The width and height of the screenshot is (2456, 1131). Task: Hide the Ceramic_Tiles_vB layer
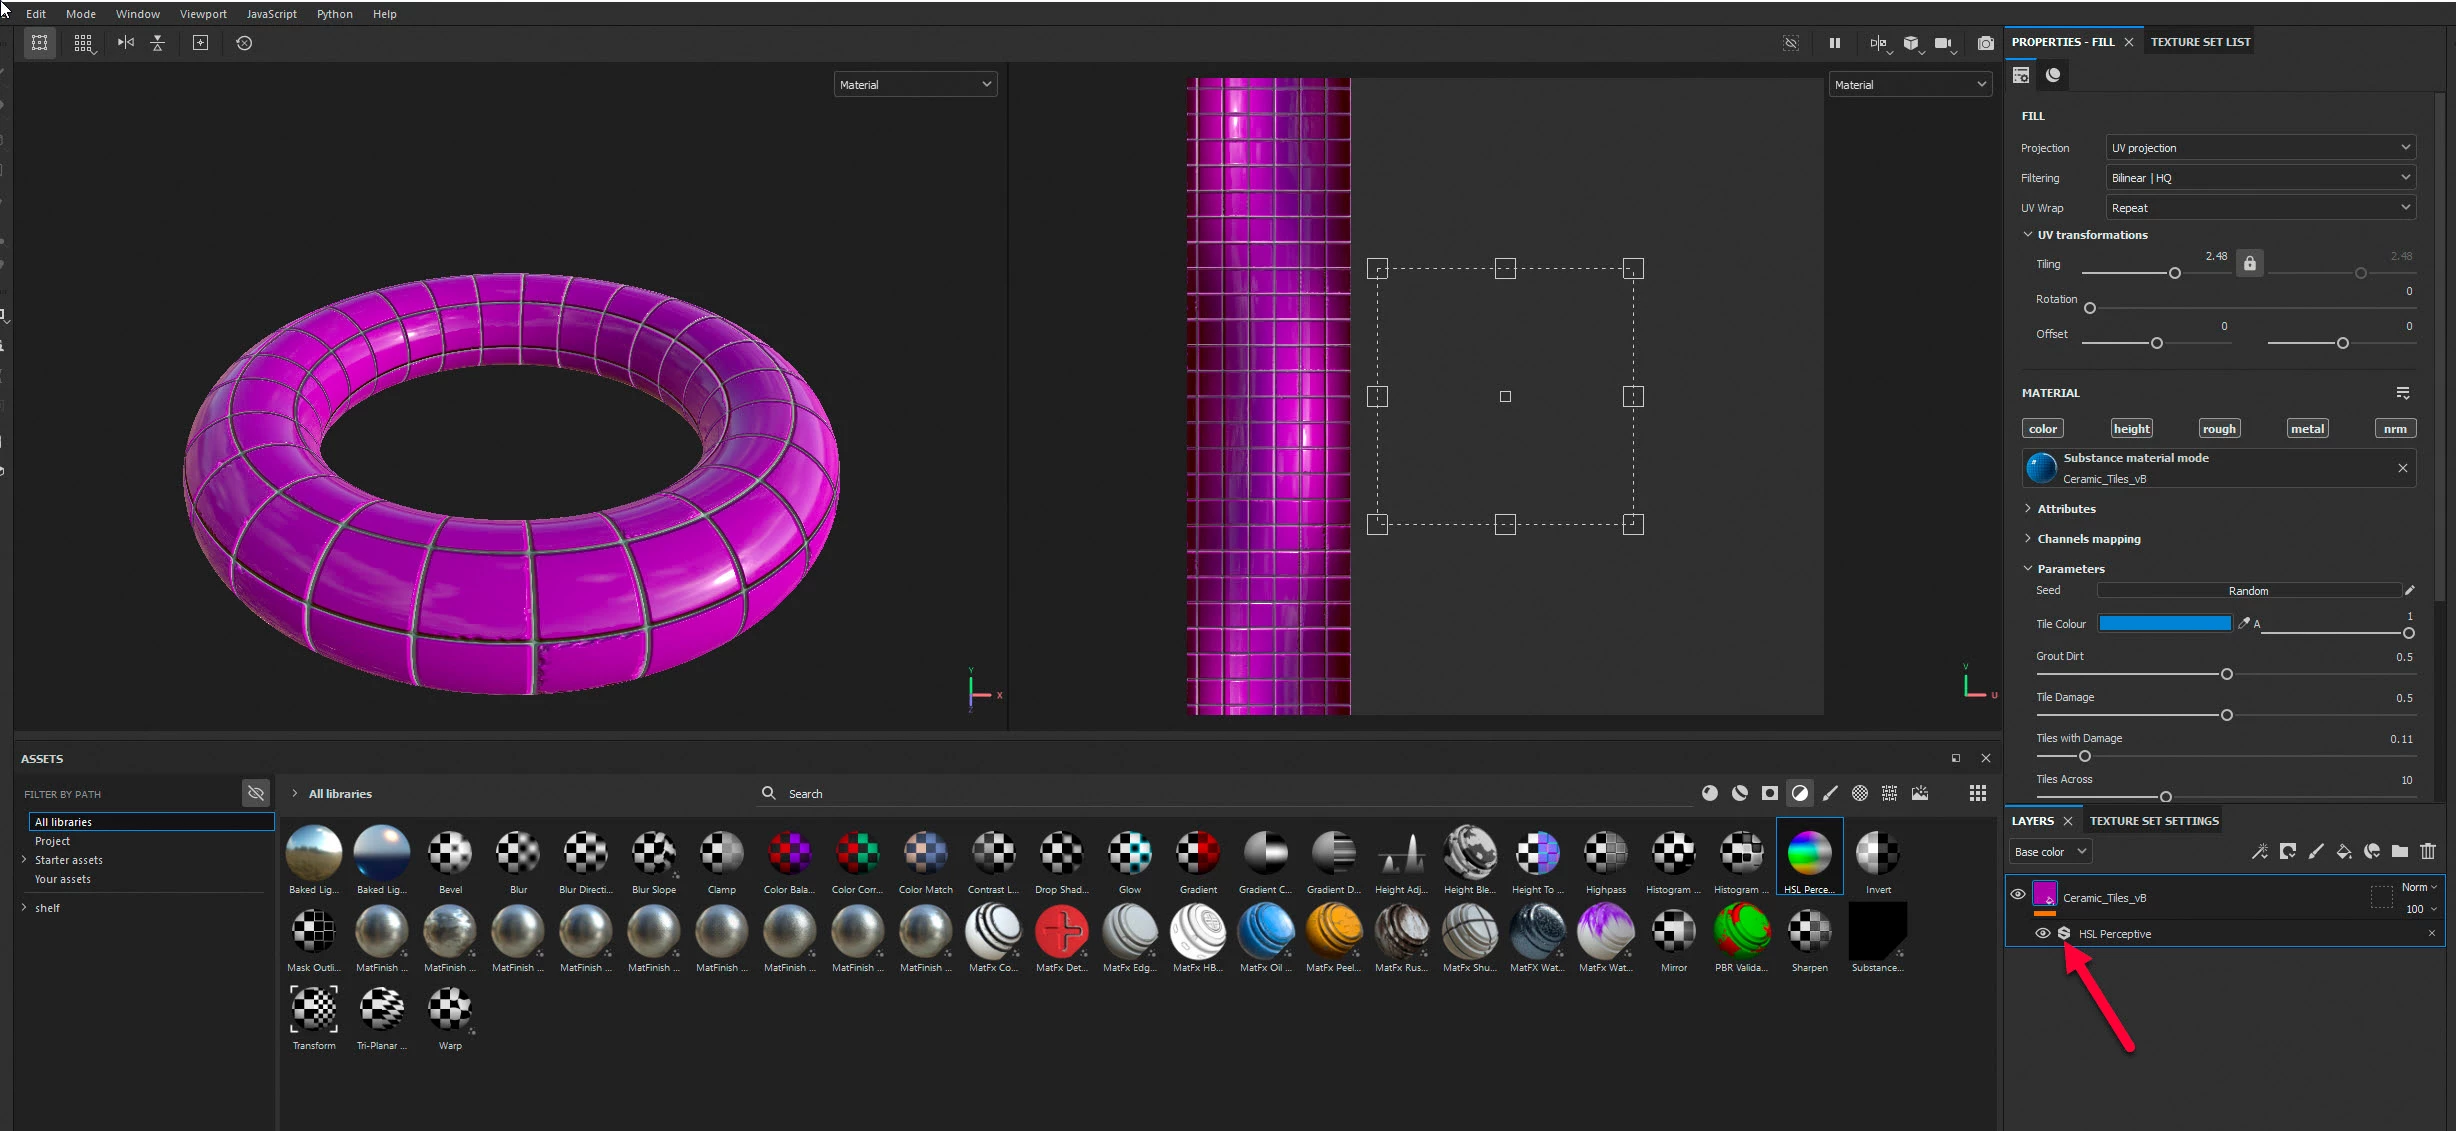2018,894
